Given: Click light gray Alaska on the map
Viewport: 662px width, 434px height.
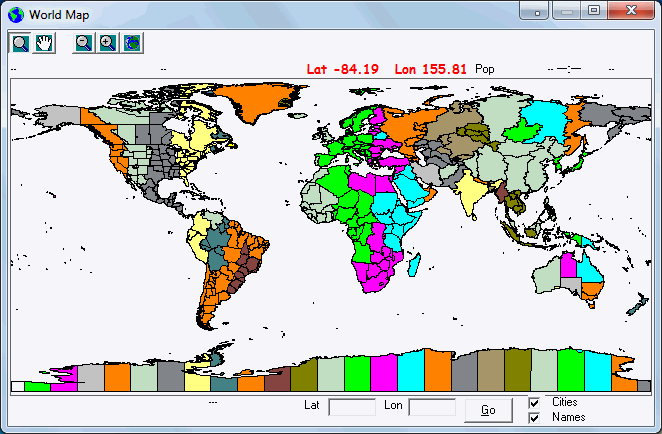Looking at the screenshot, I should point(59,116).
